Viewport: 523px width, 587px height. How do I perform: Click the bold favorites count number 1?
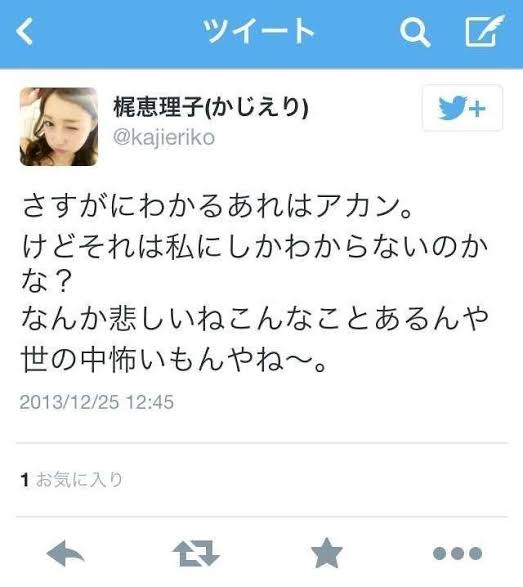[x=25, y=480]
